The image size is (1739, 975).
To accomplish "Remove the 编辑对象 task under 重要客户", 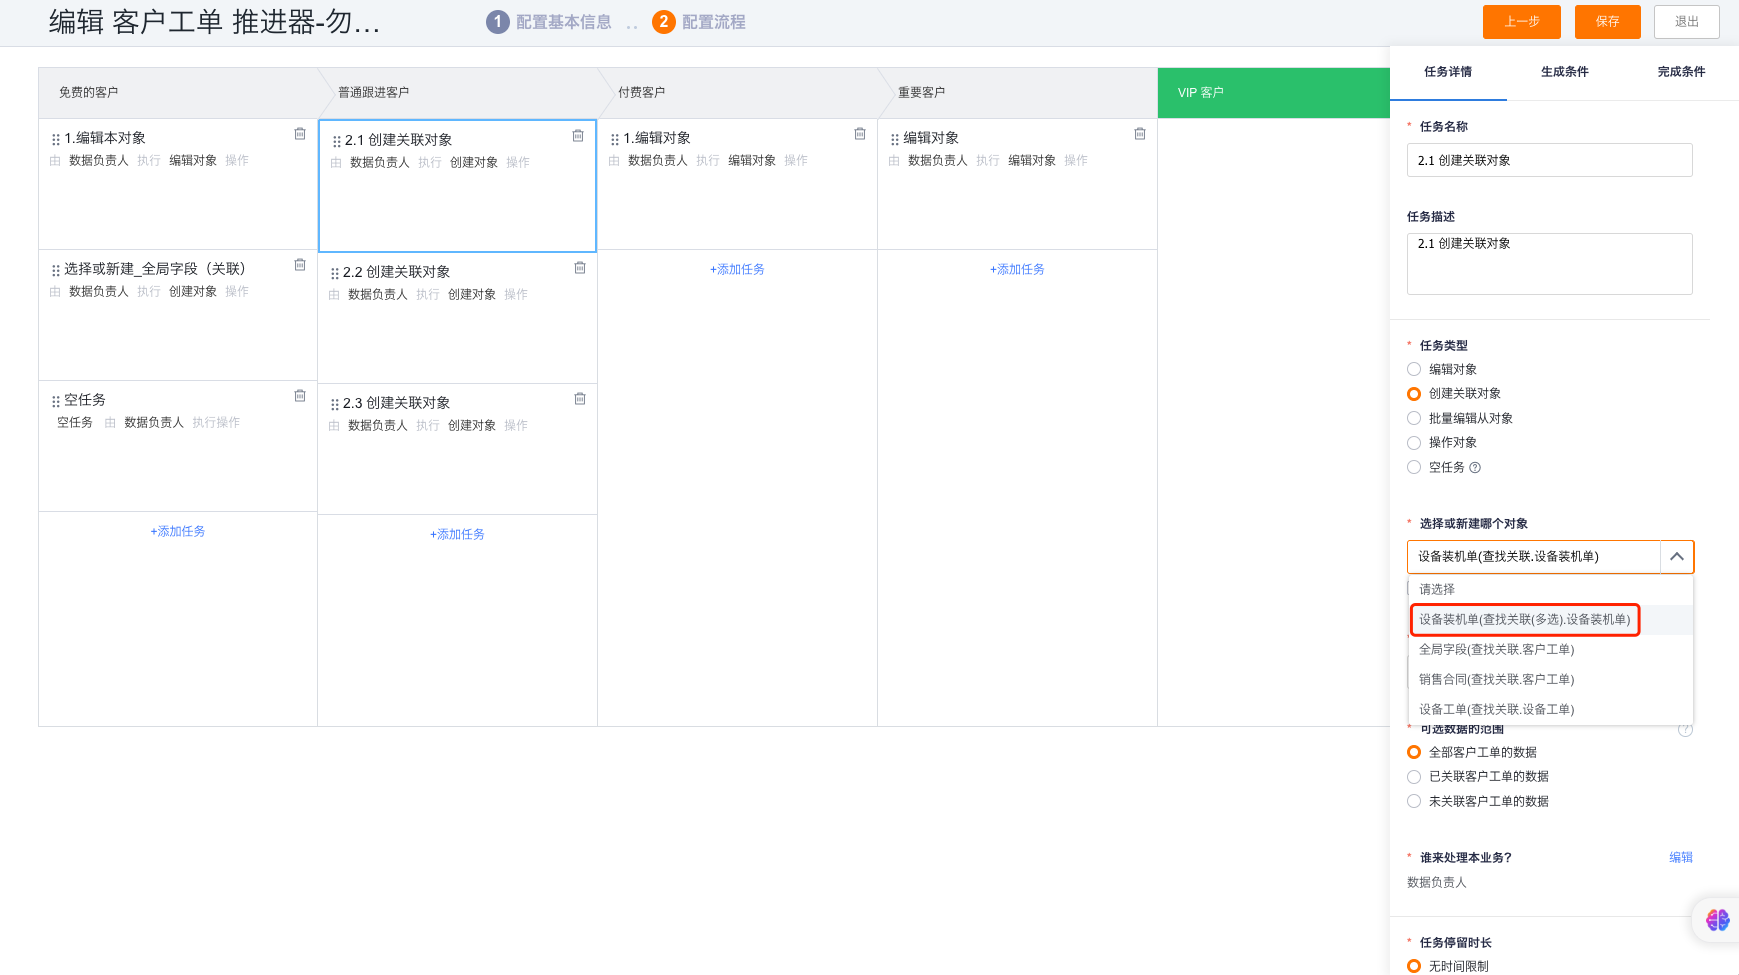I will (1140, 134).
